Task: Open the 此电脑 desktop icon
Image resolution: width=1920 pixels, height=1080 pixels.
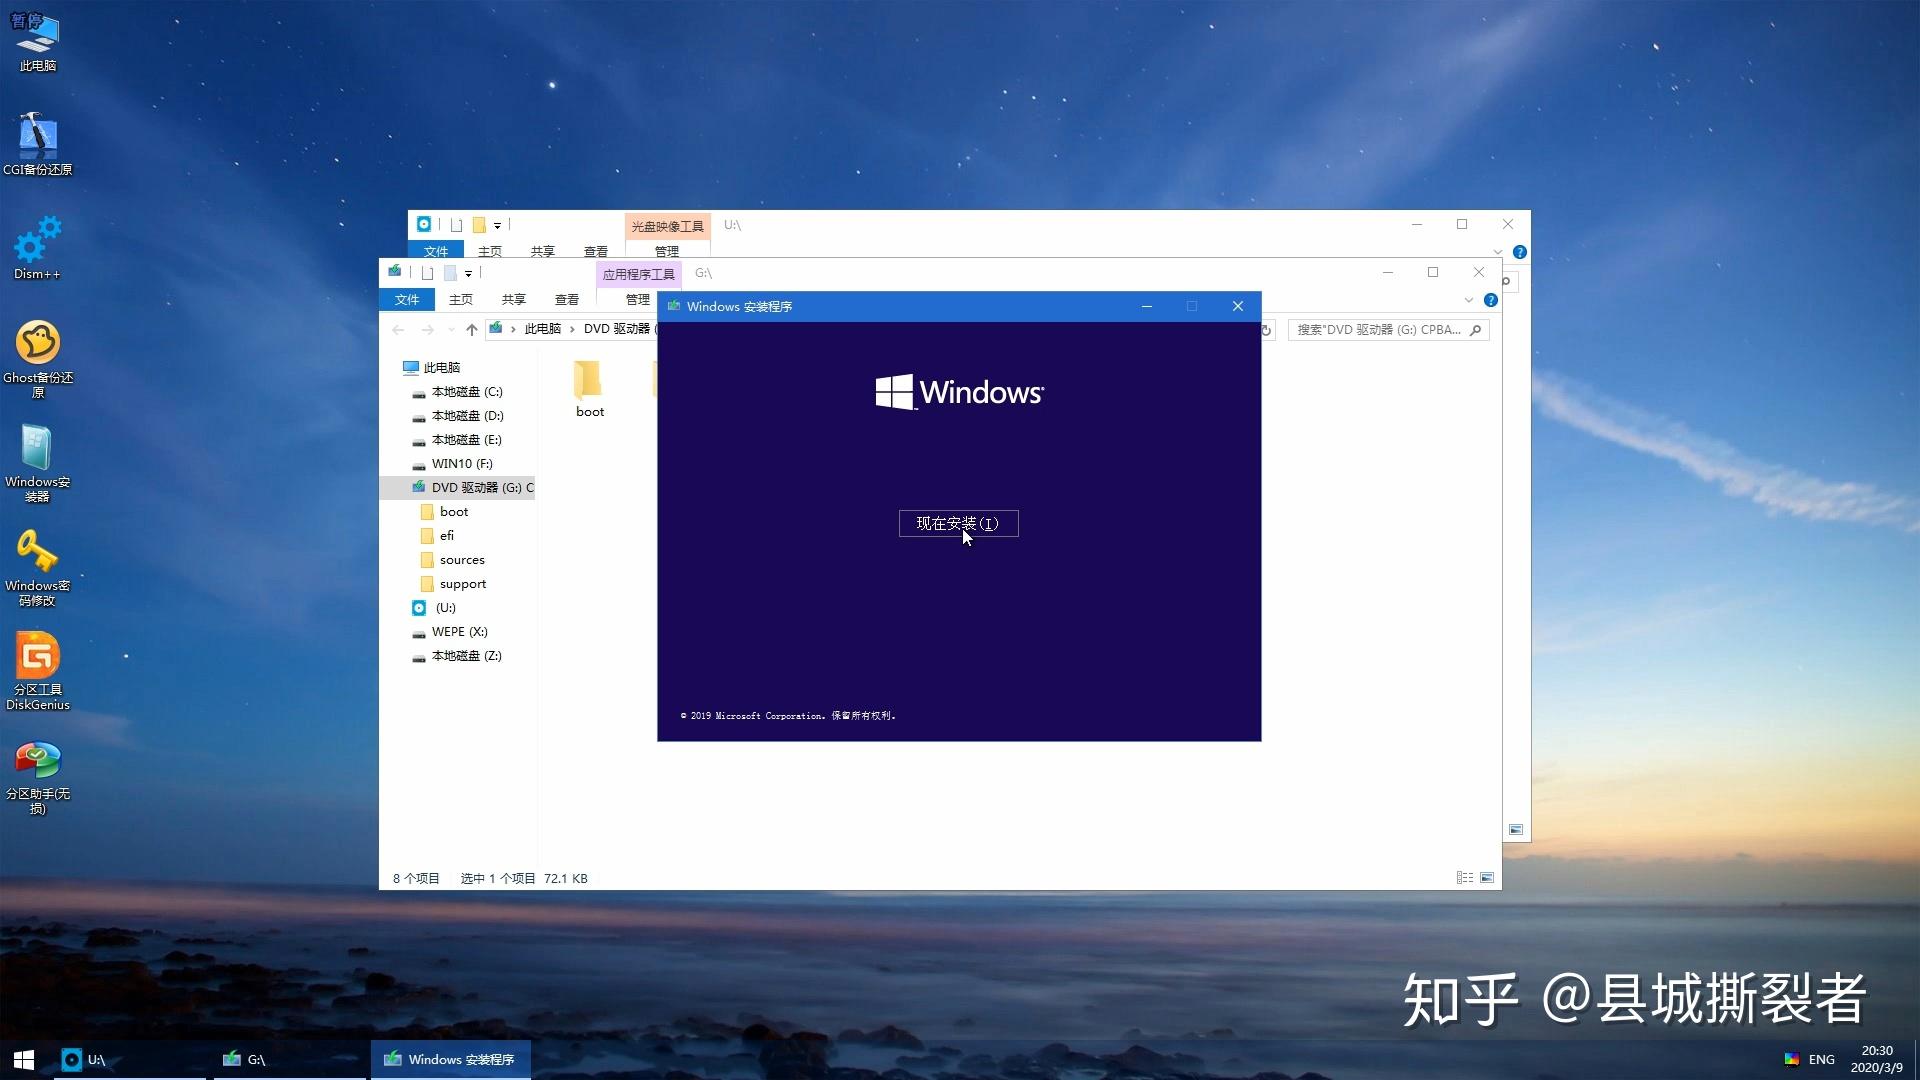Action: pyautogui.click(x=38, y=42)
